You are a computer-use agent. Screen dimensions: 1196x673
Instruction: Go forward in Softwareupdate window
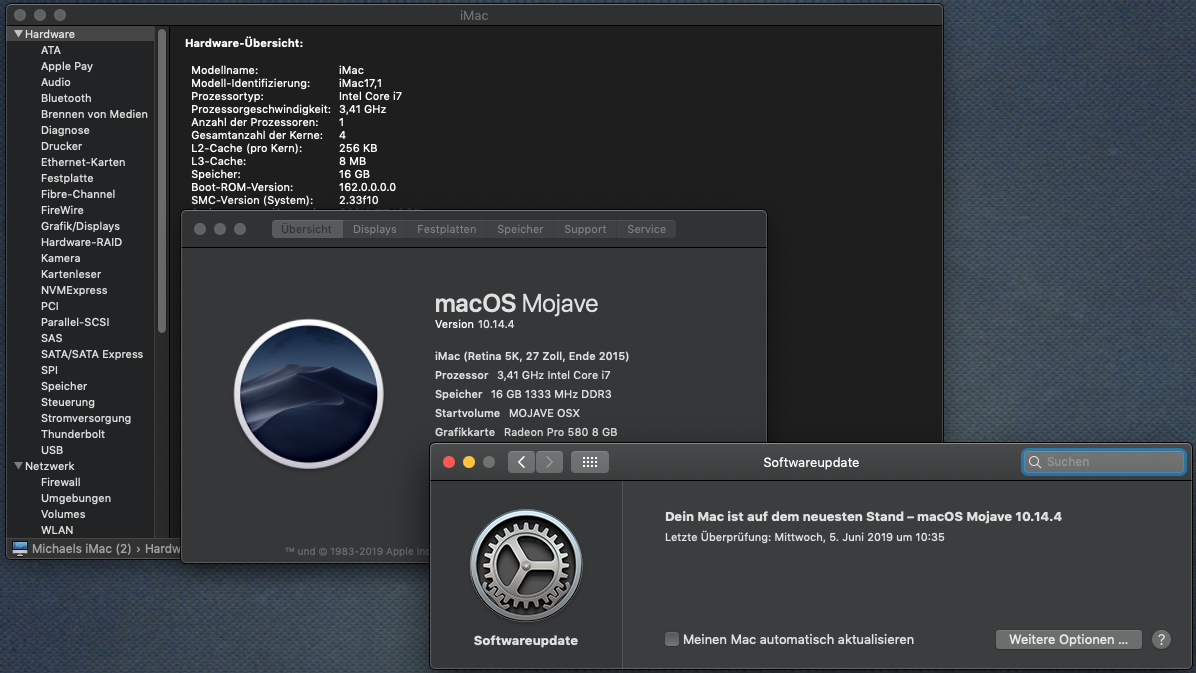pyautogui.click(x=549, y=462)
